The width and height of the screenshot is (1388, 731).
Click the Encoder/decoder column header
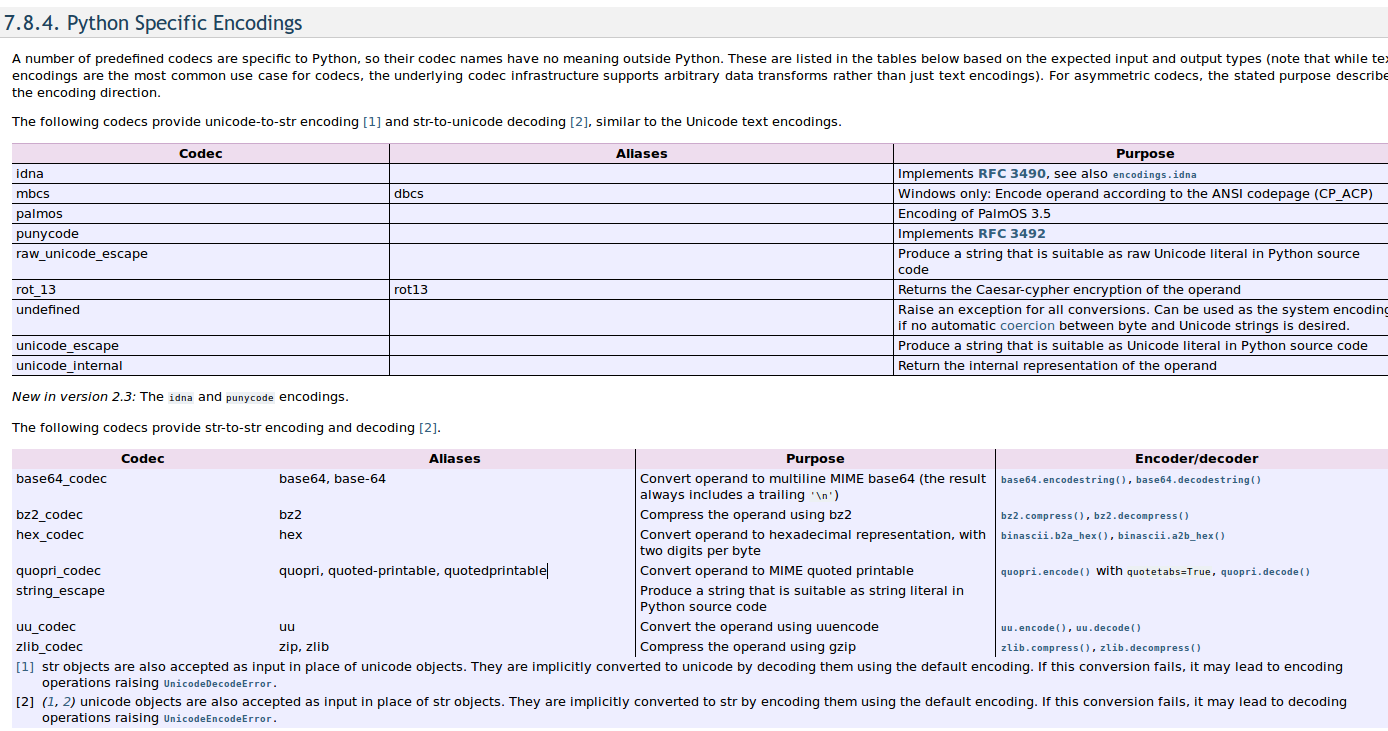[1196, 459]
